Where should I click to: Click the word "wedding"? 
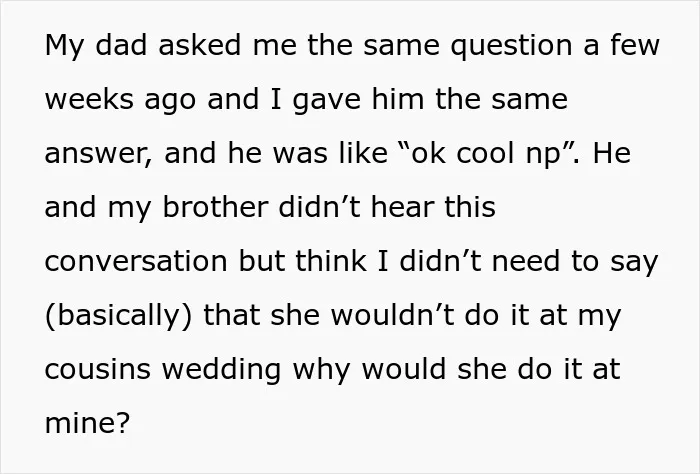pyautogui.click(x=221, y=371)
